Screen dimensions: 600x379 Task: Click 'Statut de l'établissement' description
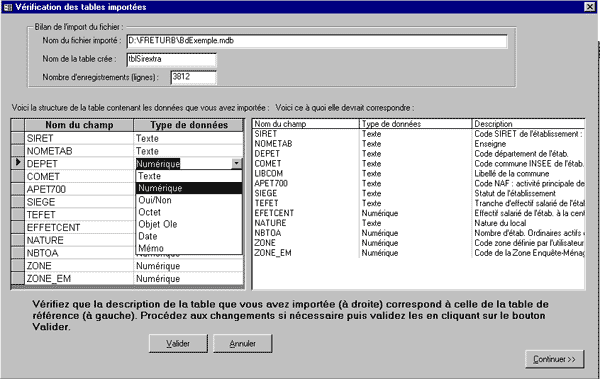[x=515, y=193]
